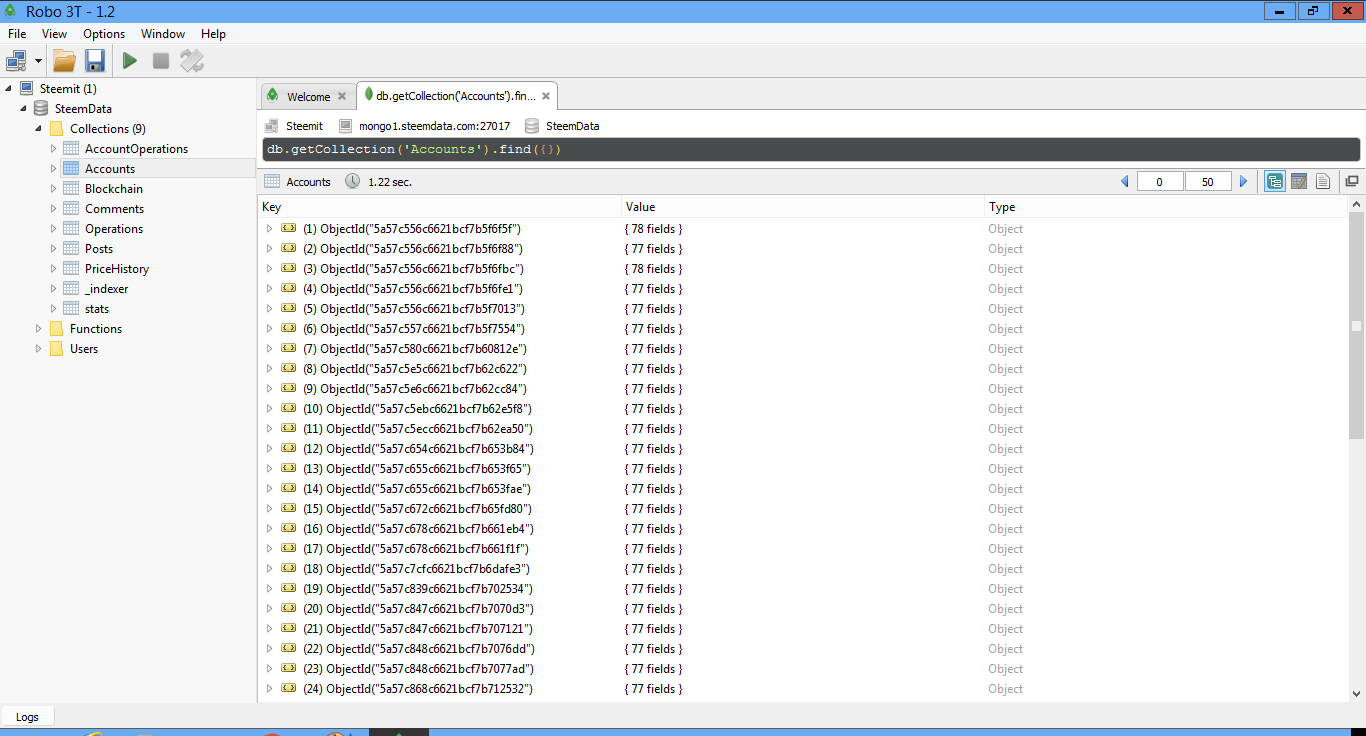Select the db.getCollection('Accounts') query tab

click(x=456, y=96)
